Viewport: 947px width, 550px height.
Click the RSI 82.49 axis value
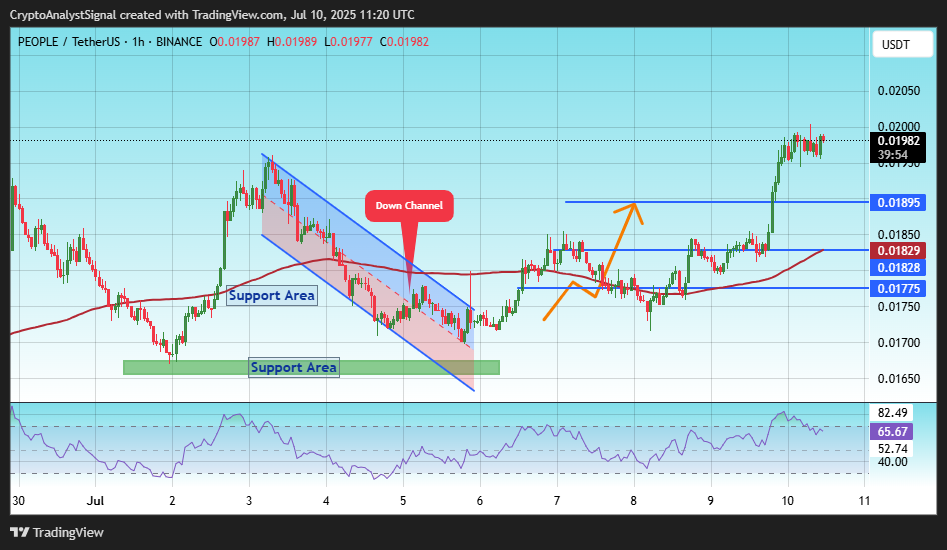pyautogui.click(x=892, y=413)
